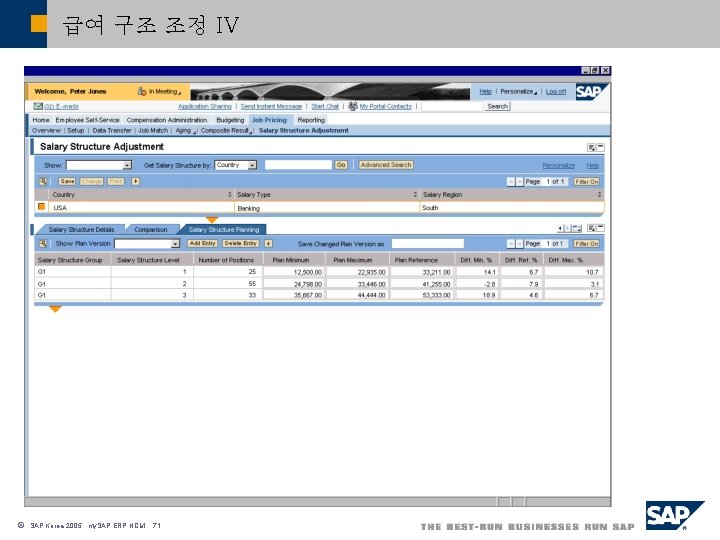Toggle Filter On in the planning table
The width and height of the screenshot is (720, 540).
click(587, 244)
